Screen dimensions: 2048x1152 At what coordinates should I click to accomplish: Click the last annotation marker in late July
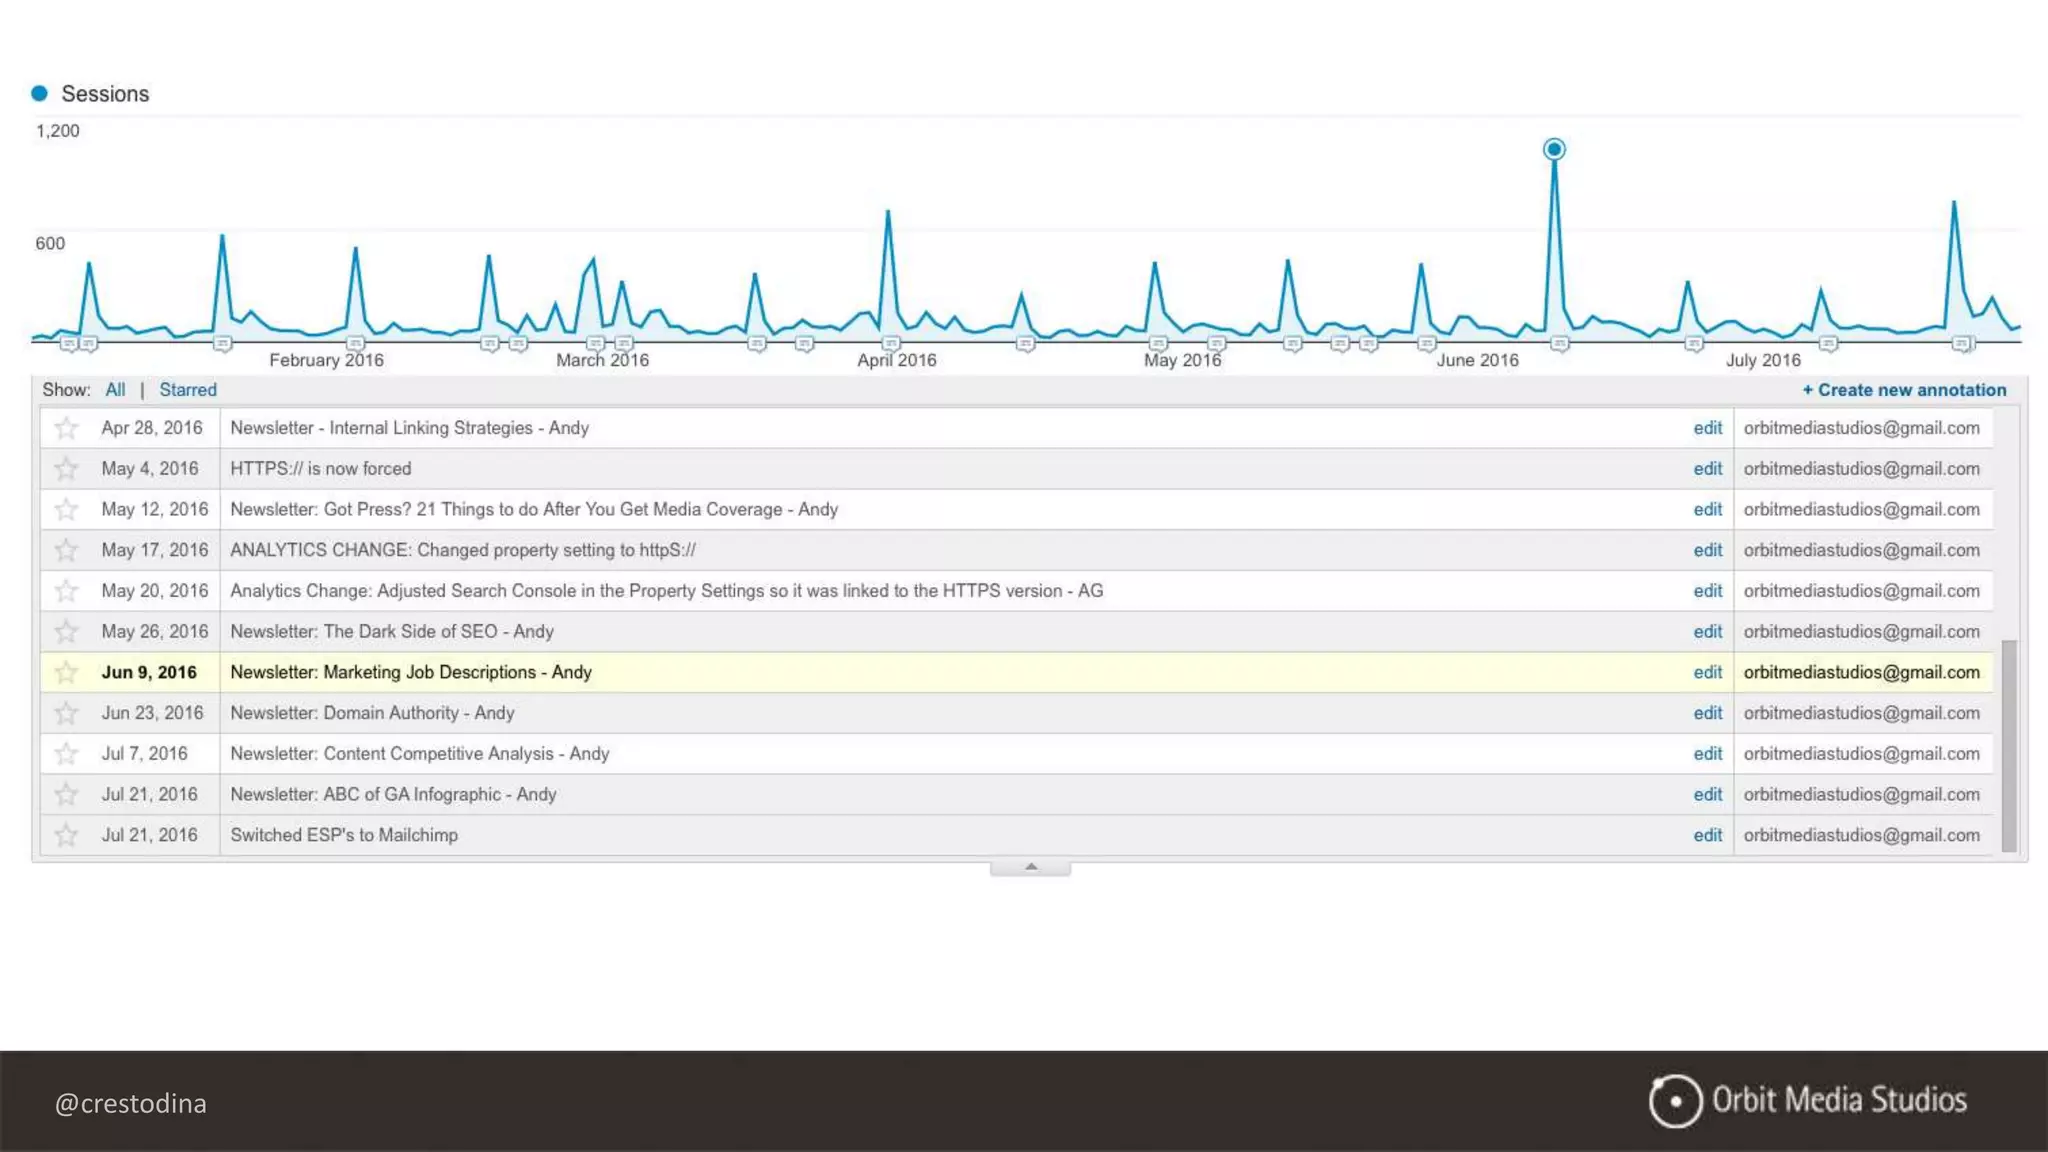click(1962, 344)
